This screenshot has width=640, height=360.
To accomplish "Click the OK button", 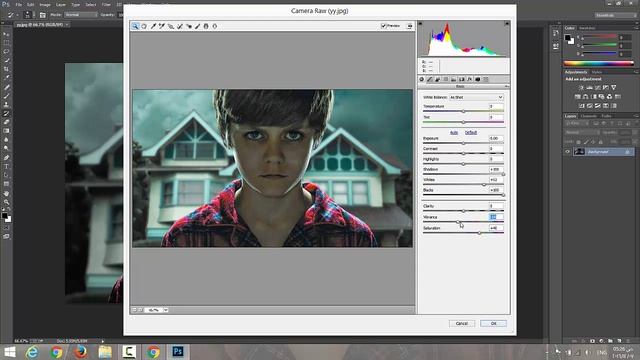I will tap(493, 323).
